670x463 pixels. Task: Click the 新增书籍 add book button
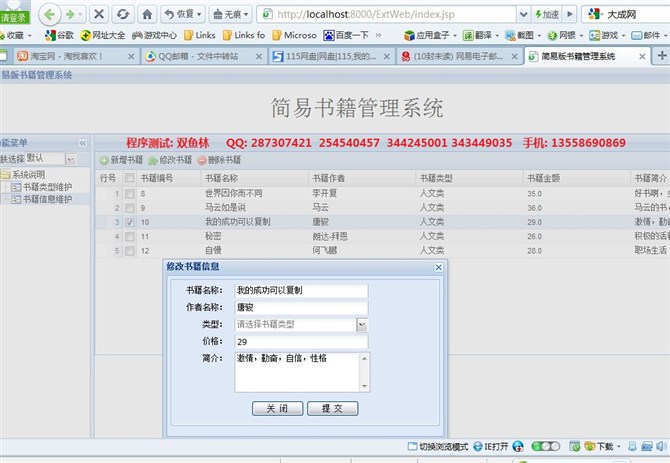click(x=121, y=160)
